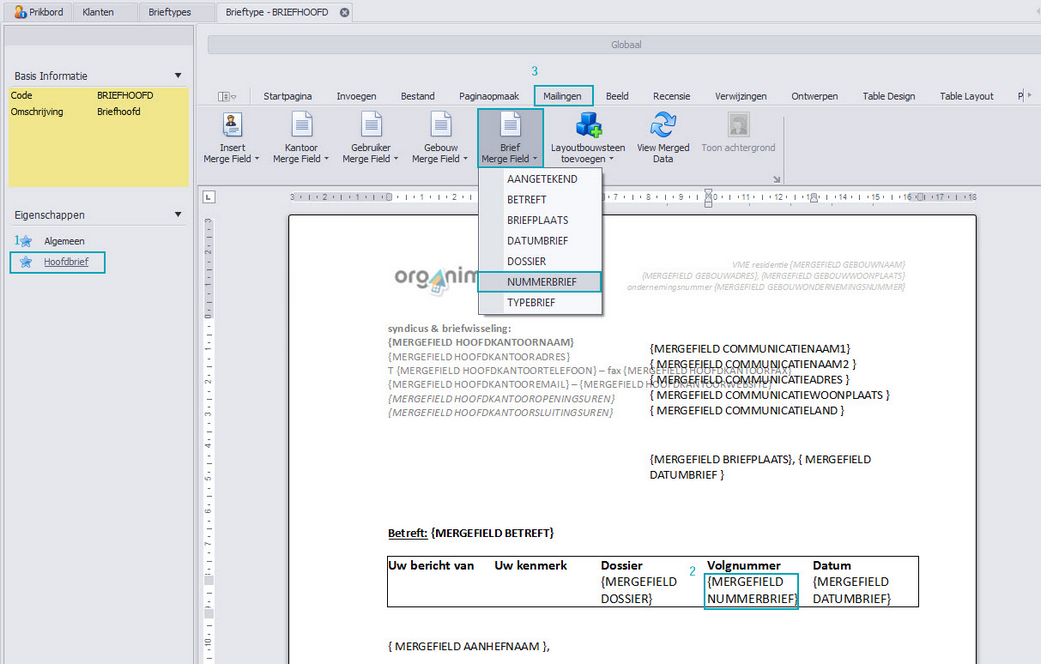The height and width of the screenshot is (664, 1041).
Task: Choose DATUMBRIEF from merge field menu
Action: [x=540, y=240]
